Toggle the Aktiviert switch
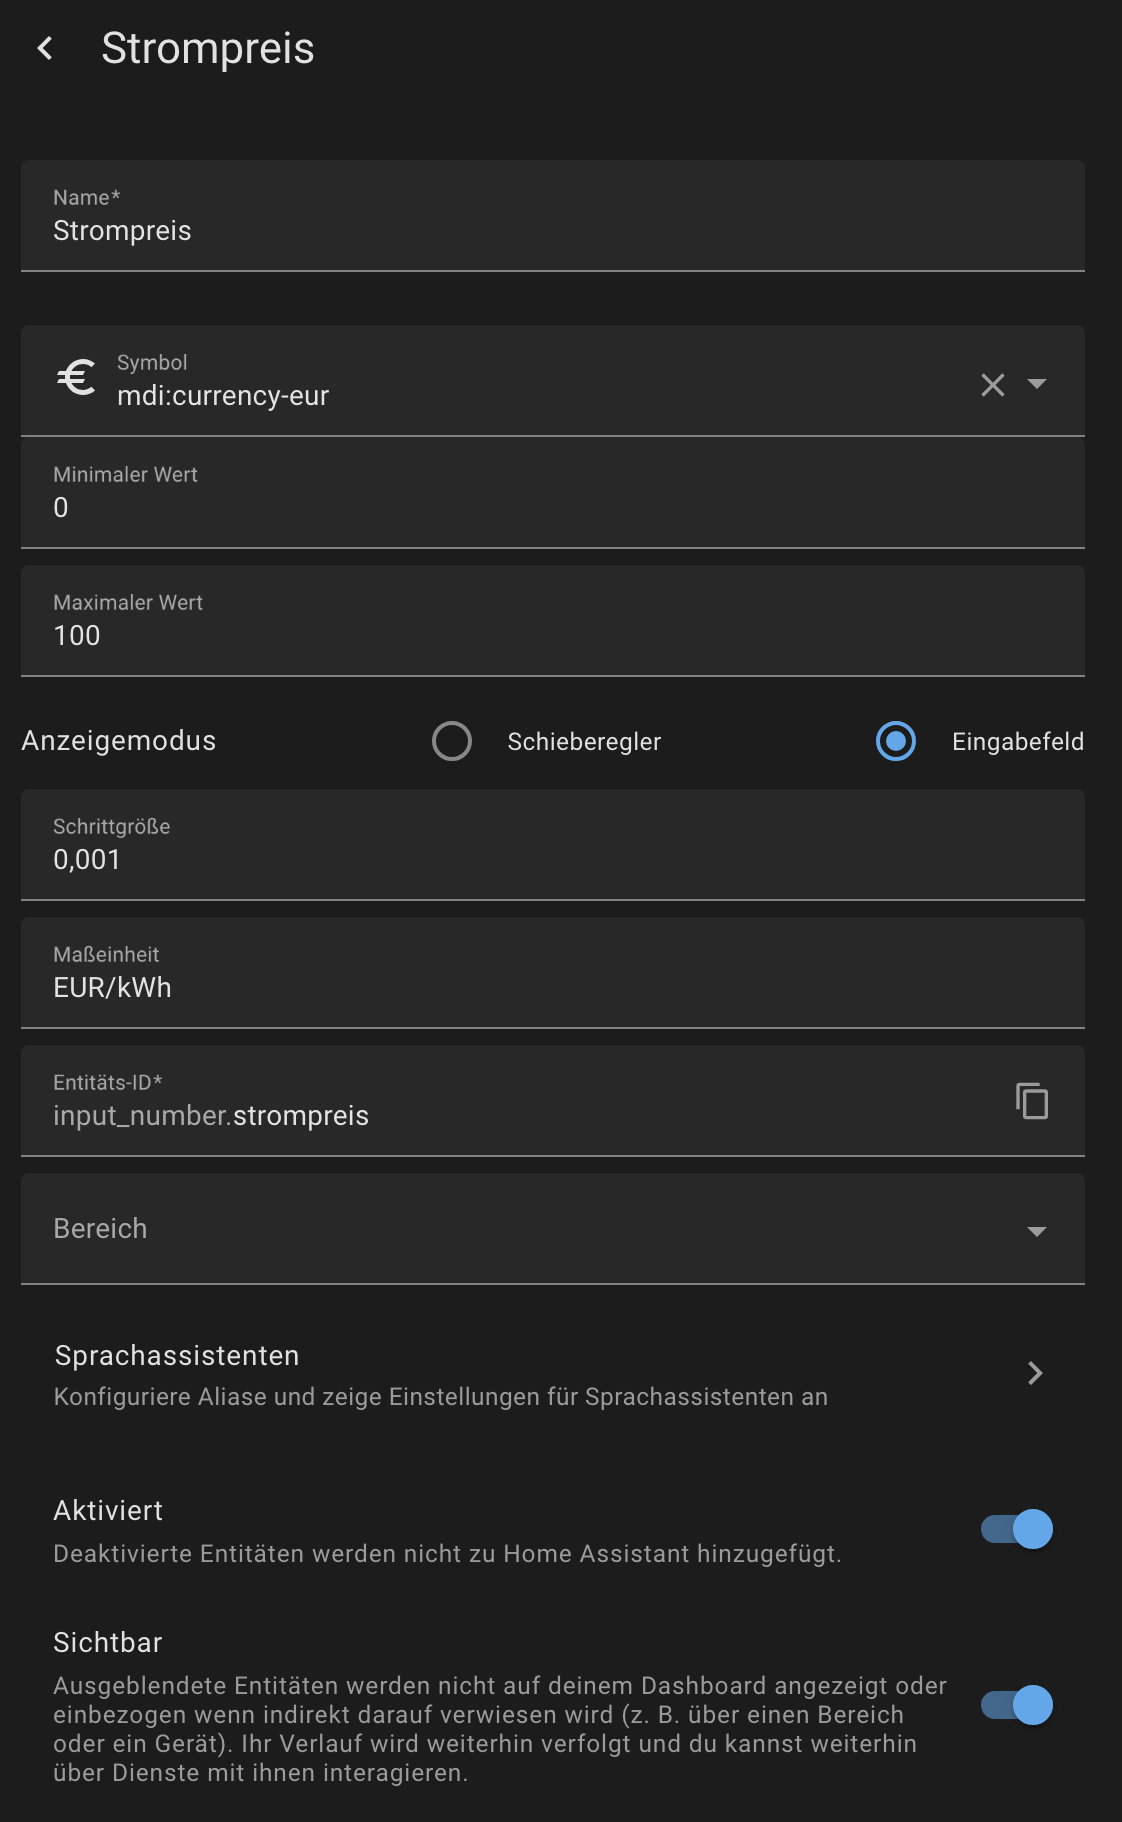This screenshot has width=1122, height=1822. (1017, 1529)
